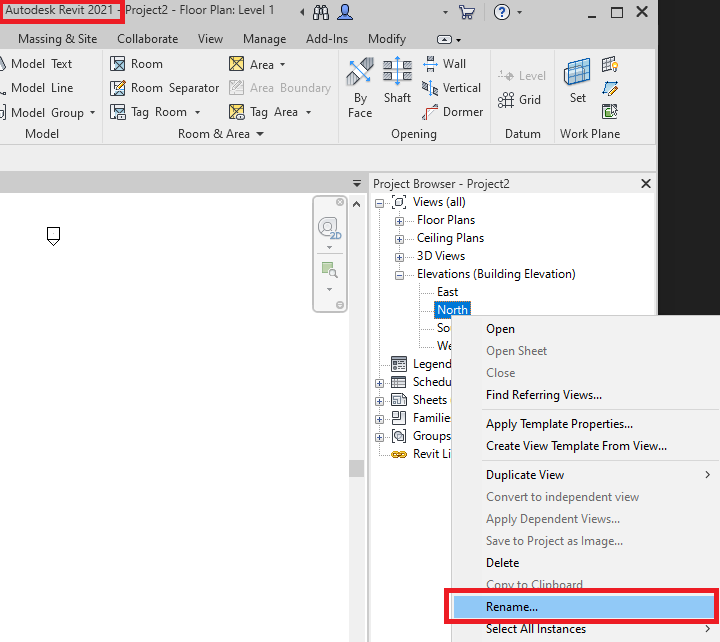Viewport: 720px width, 642px height.
Task: Expand the Sheets tree node
Action: click(379, 401)
